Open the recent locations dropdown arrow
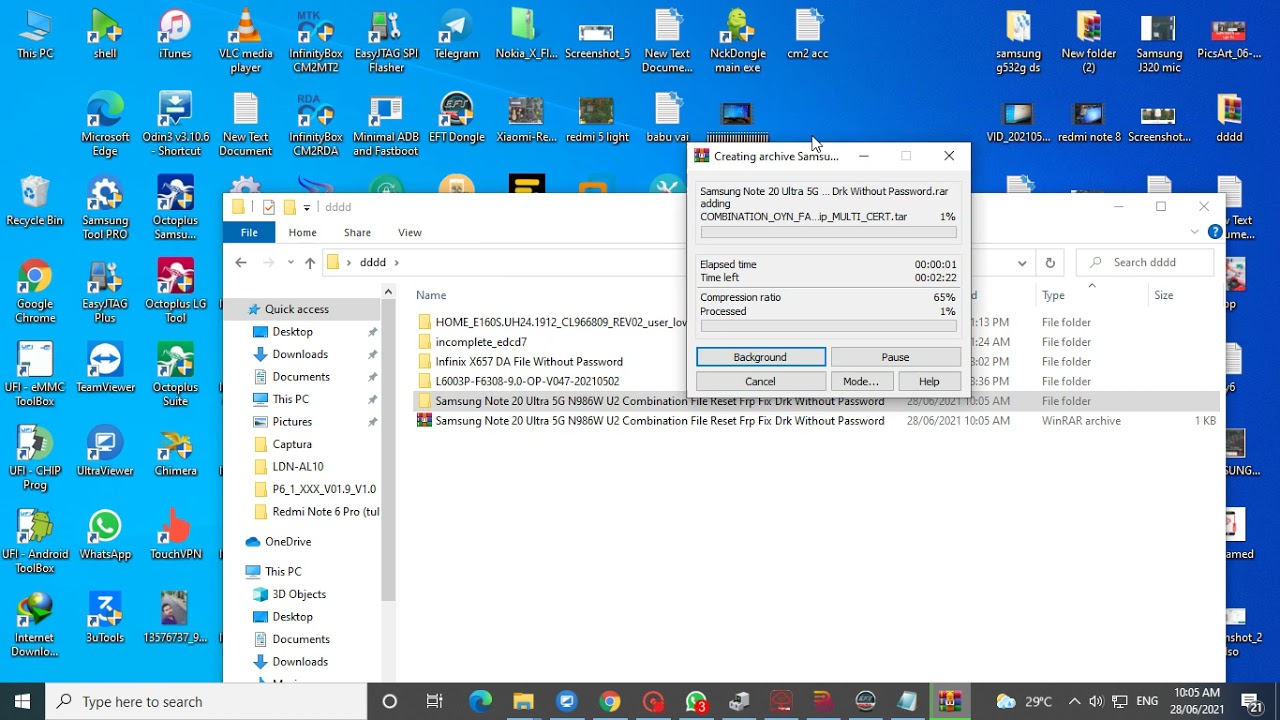The width and height of the screenshot is (1280, 720). [290, 263]
